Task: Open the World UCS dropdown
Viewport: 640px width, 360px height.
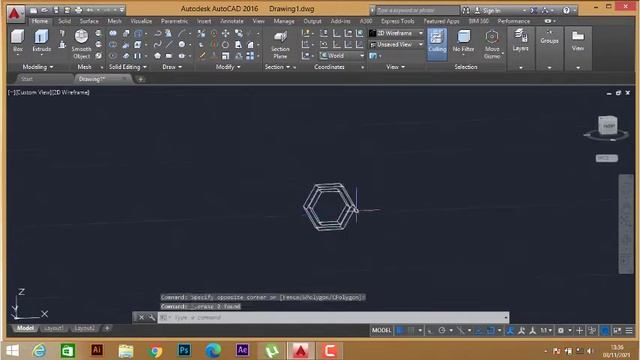Action: (x=341, y=56)
